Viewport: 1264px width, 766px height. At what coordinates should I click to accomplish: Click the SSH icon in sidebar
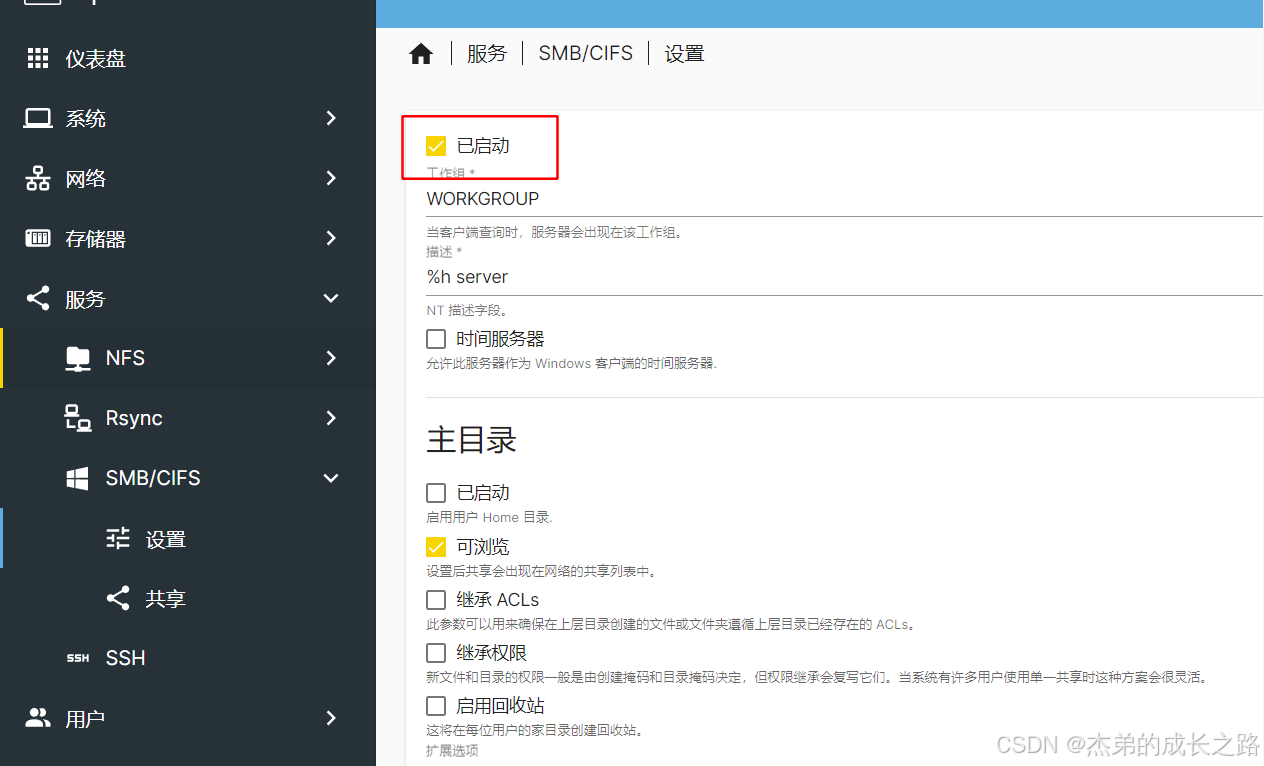(78, 658)
